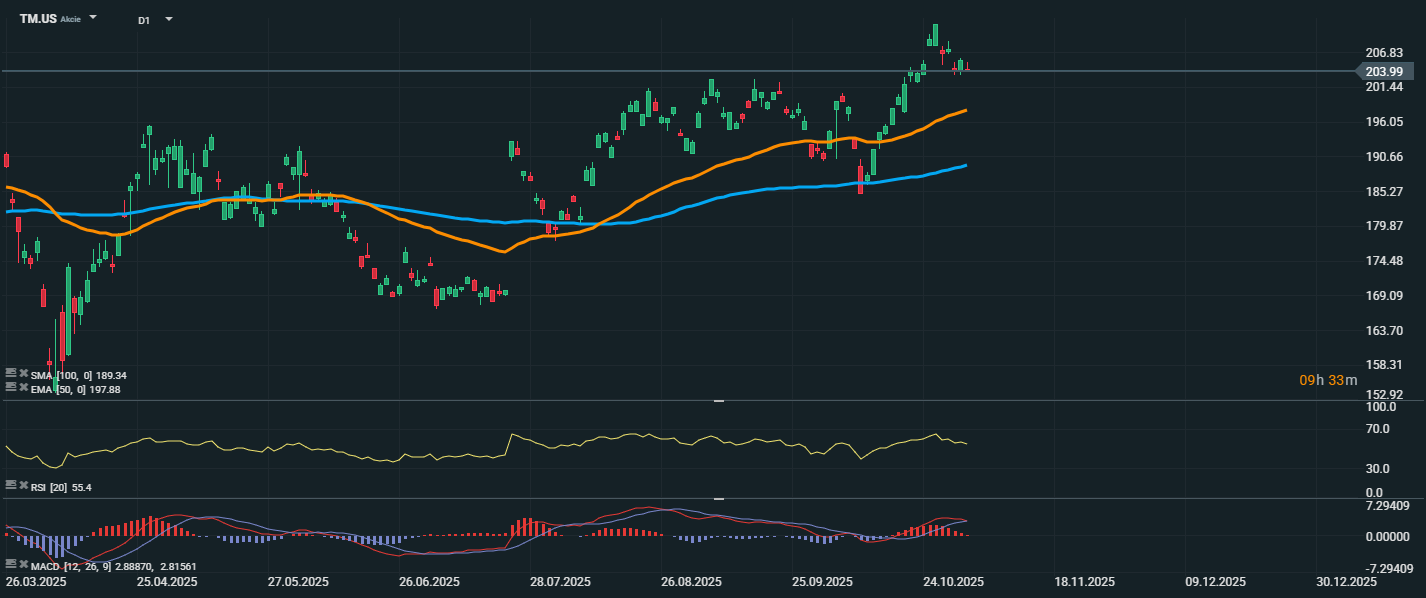This screenshot has width=1426, height=598.
Task: Click the 206.83 level on price axis
Action: pyautogui.click(x=1383, y=52)
